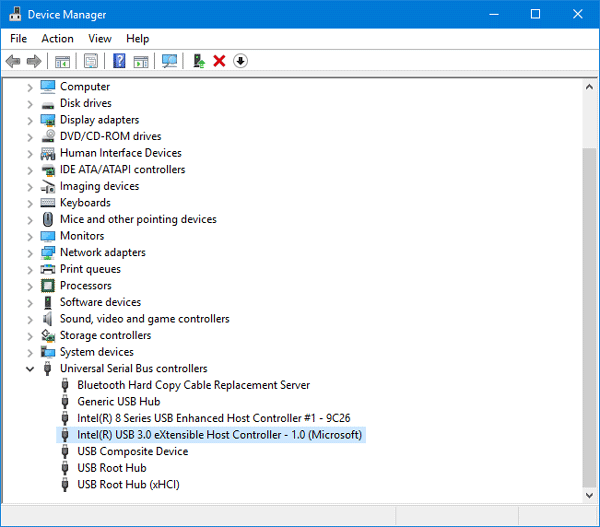Open the Action menu
600x527 pixels.
click(57, 38)
